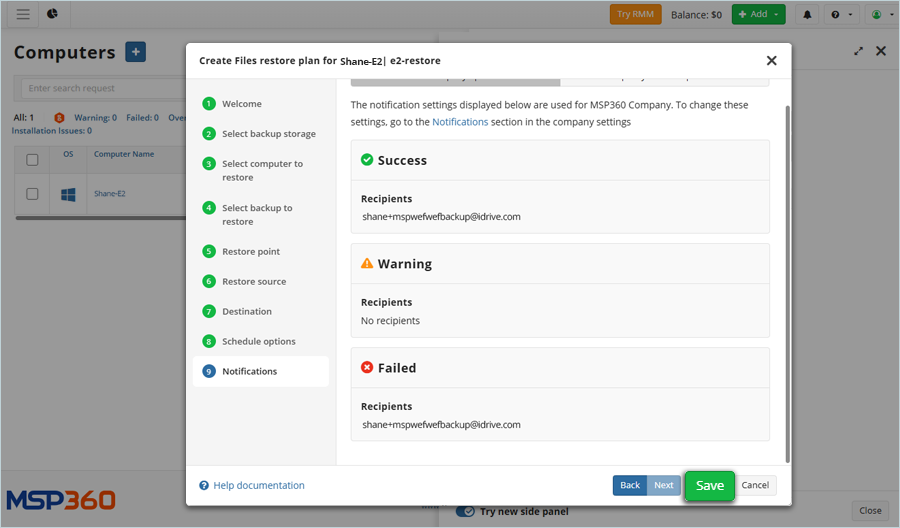Open the notifications bell

coord(807,15)
